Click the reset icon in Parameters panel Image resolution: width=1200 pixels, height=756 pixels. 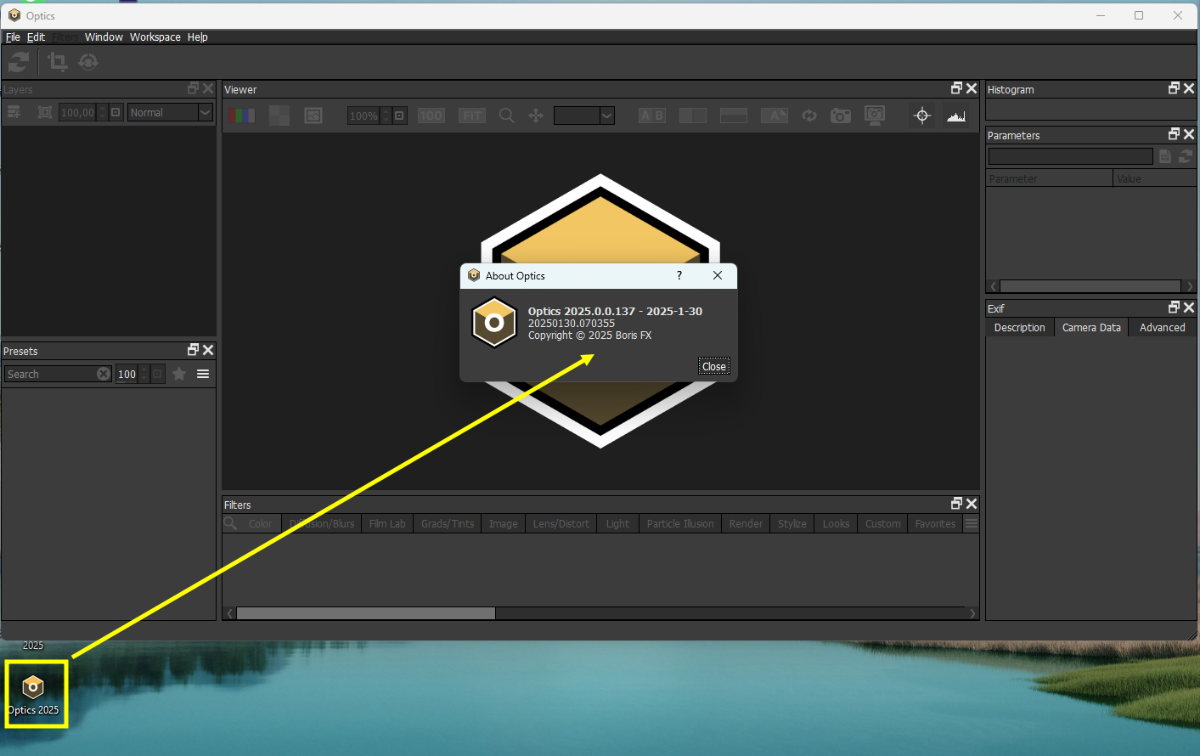click(1186, 157)
